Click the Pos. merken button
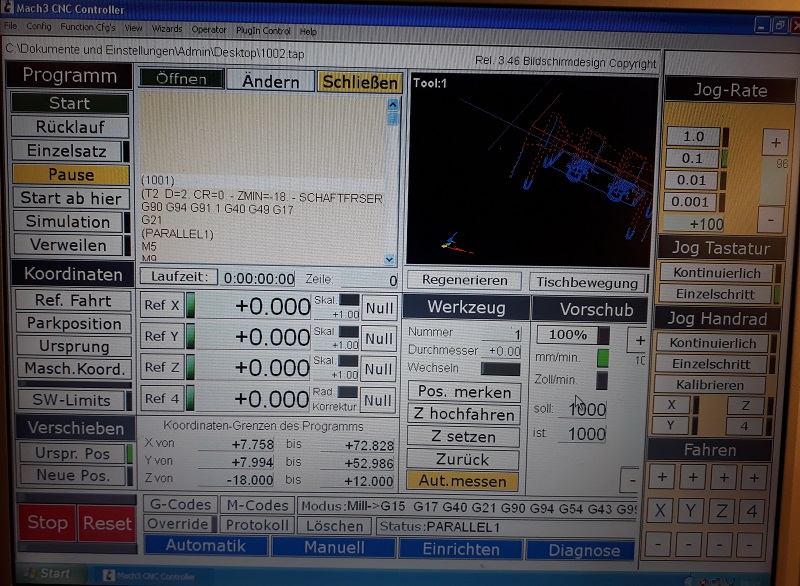This screenshot has width=800, height=586. point(464,392)
